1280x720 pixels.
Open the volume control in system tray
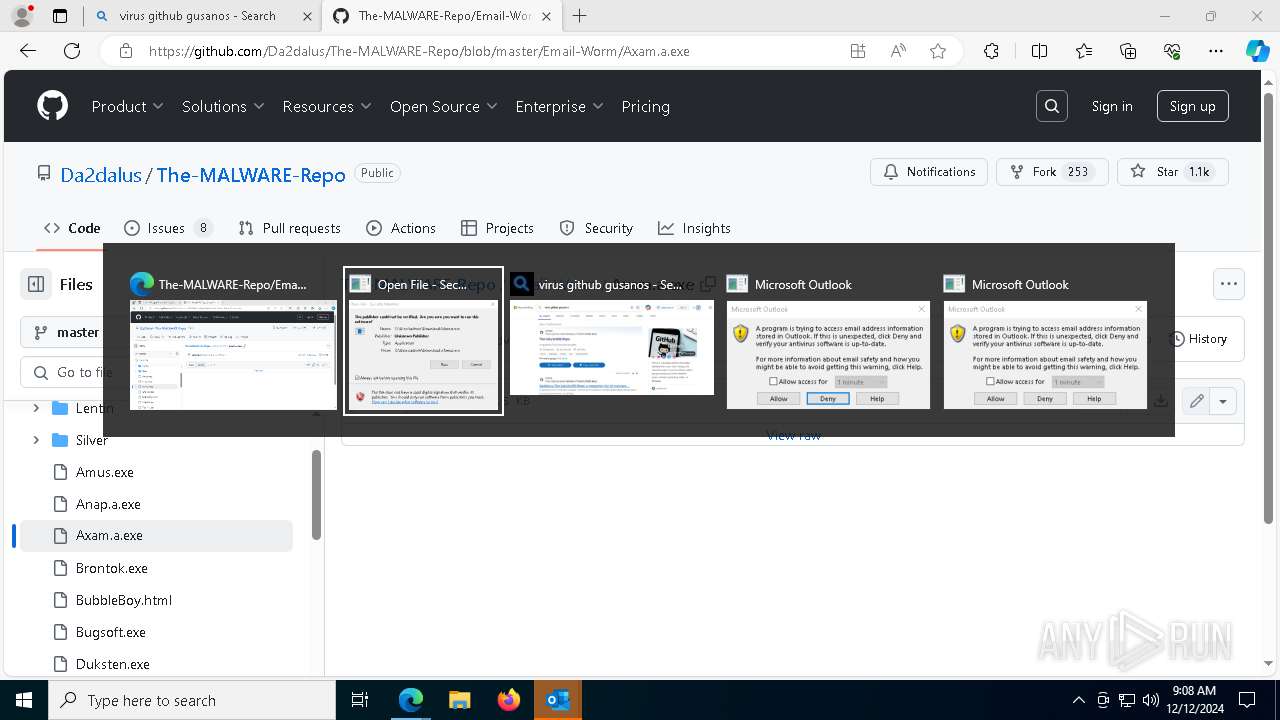pos(1151,700)
